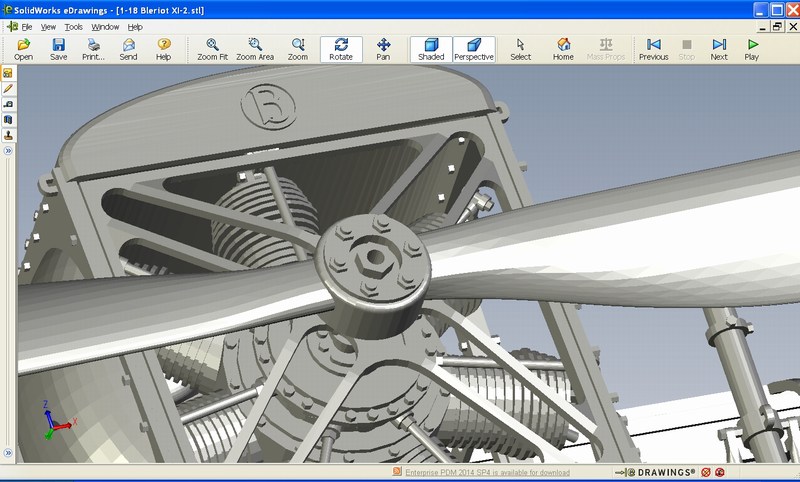Open the Stamp sidebar tool

click(8, 135)
